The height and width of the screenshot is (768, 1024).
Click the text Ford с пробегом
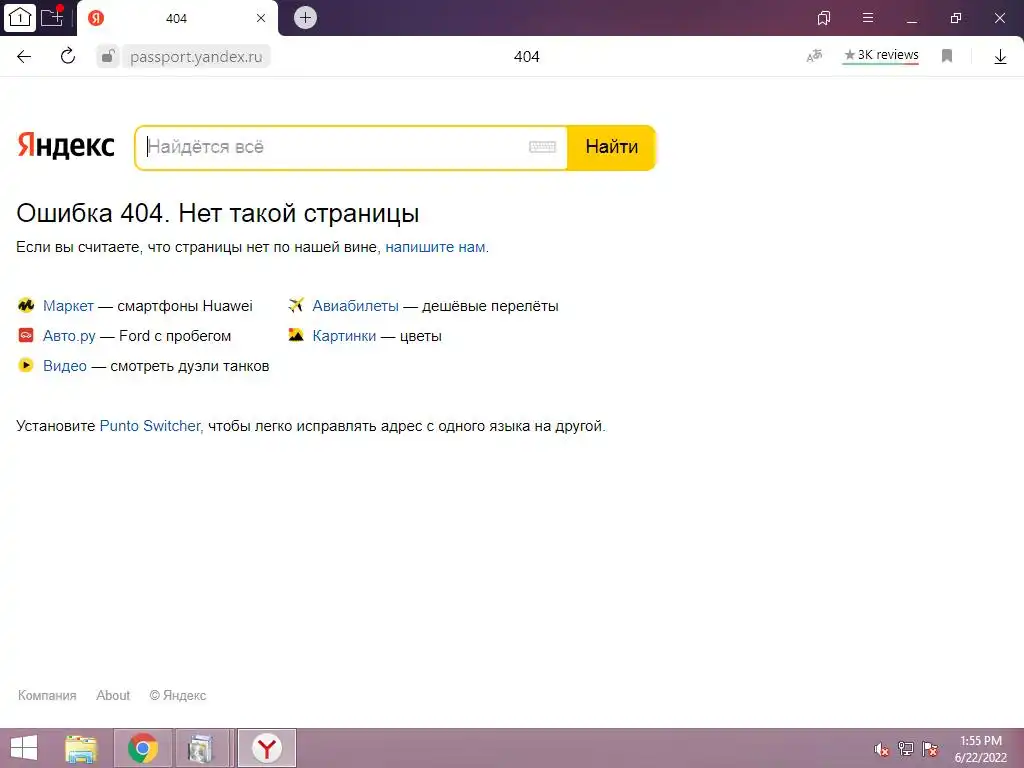pyautogui.click(x=175, y=336)
